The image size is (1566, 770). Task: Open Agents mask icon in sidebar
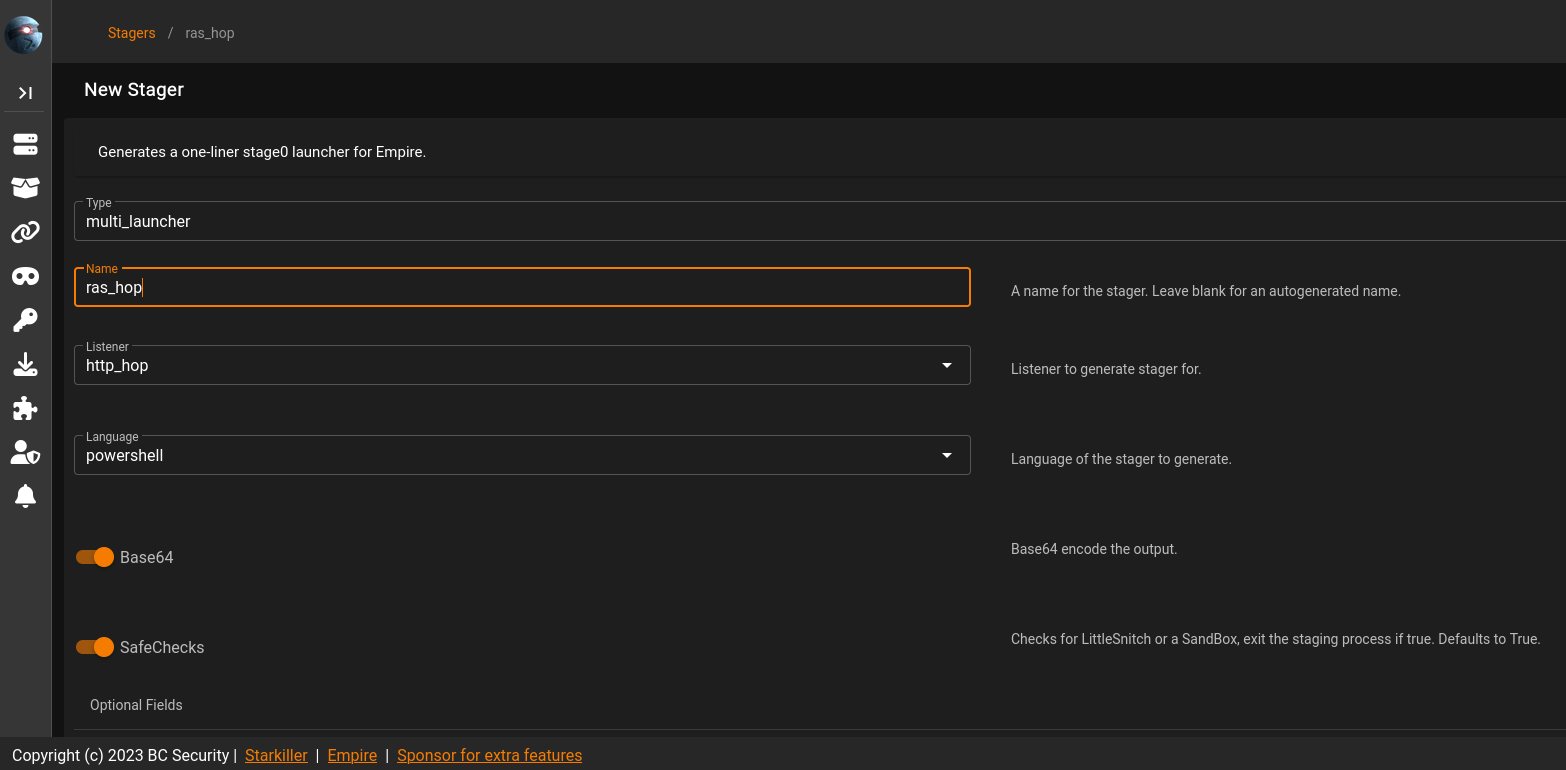pyautogui.click(x=25, y=276)
